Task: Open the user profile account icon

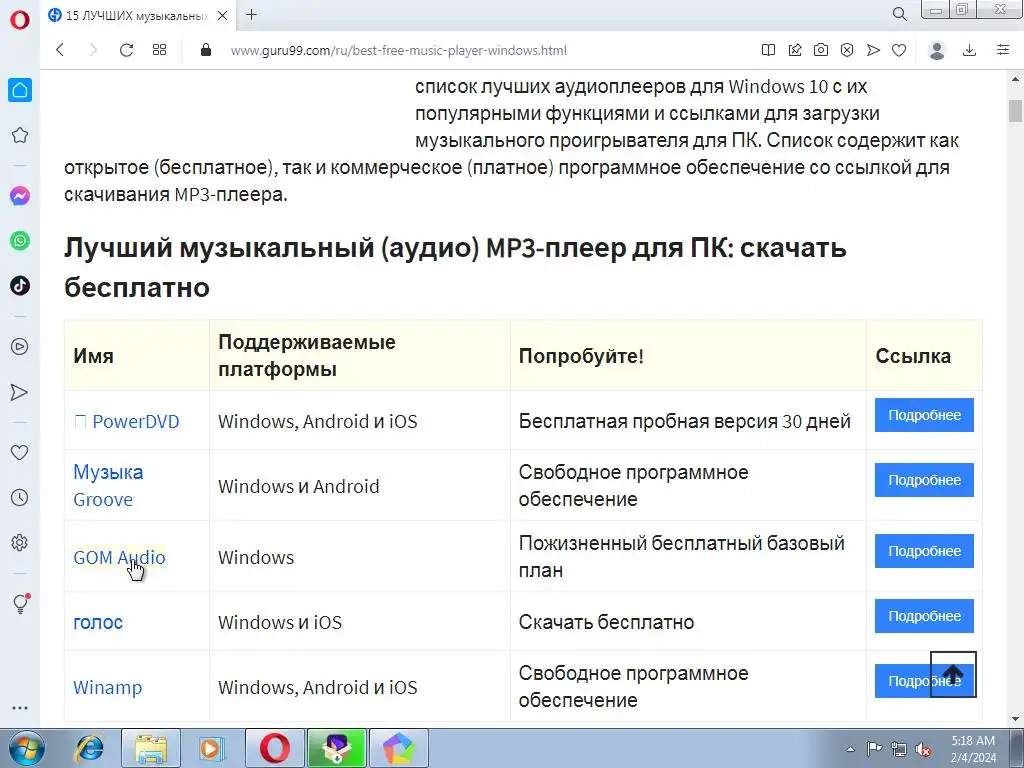Action: tap(937, 50)
